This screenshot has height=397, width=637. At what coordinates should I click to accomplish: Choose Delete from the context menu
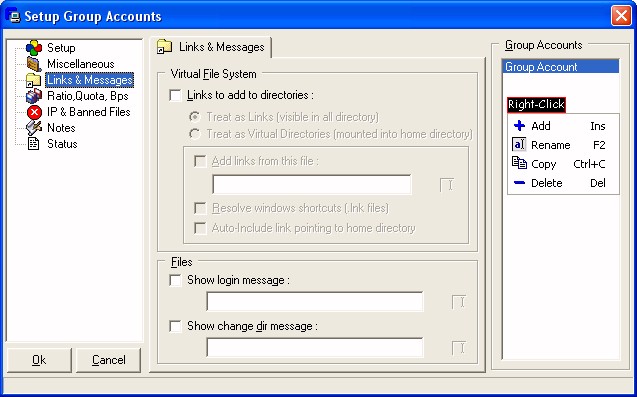[563, 183]
